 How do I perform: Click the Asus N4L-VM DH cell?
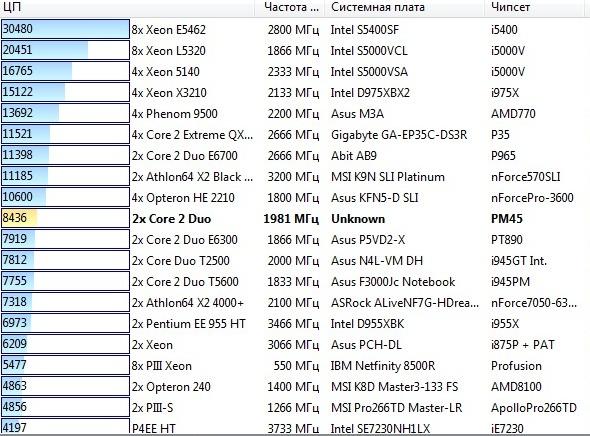click(x=377, y=261)
